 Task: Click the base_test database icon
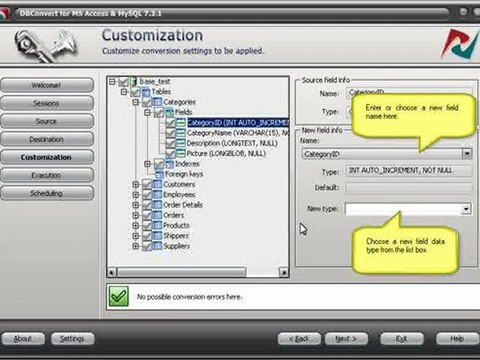[x=133, y=82]
